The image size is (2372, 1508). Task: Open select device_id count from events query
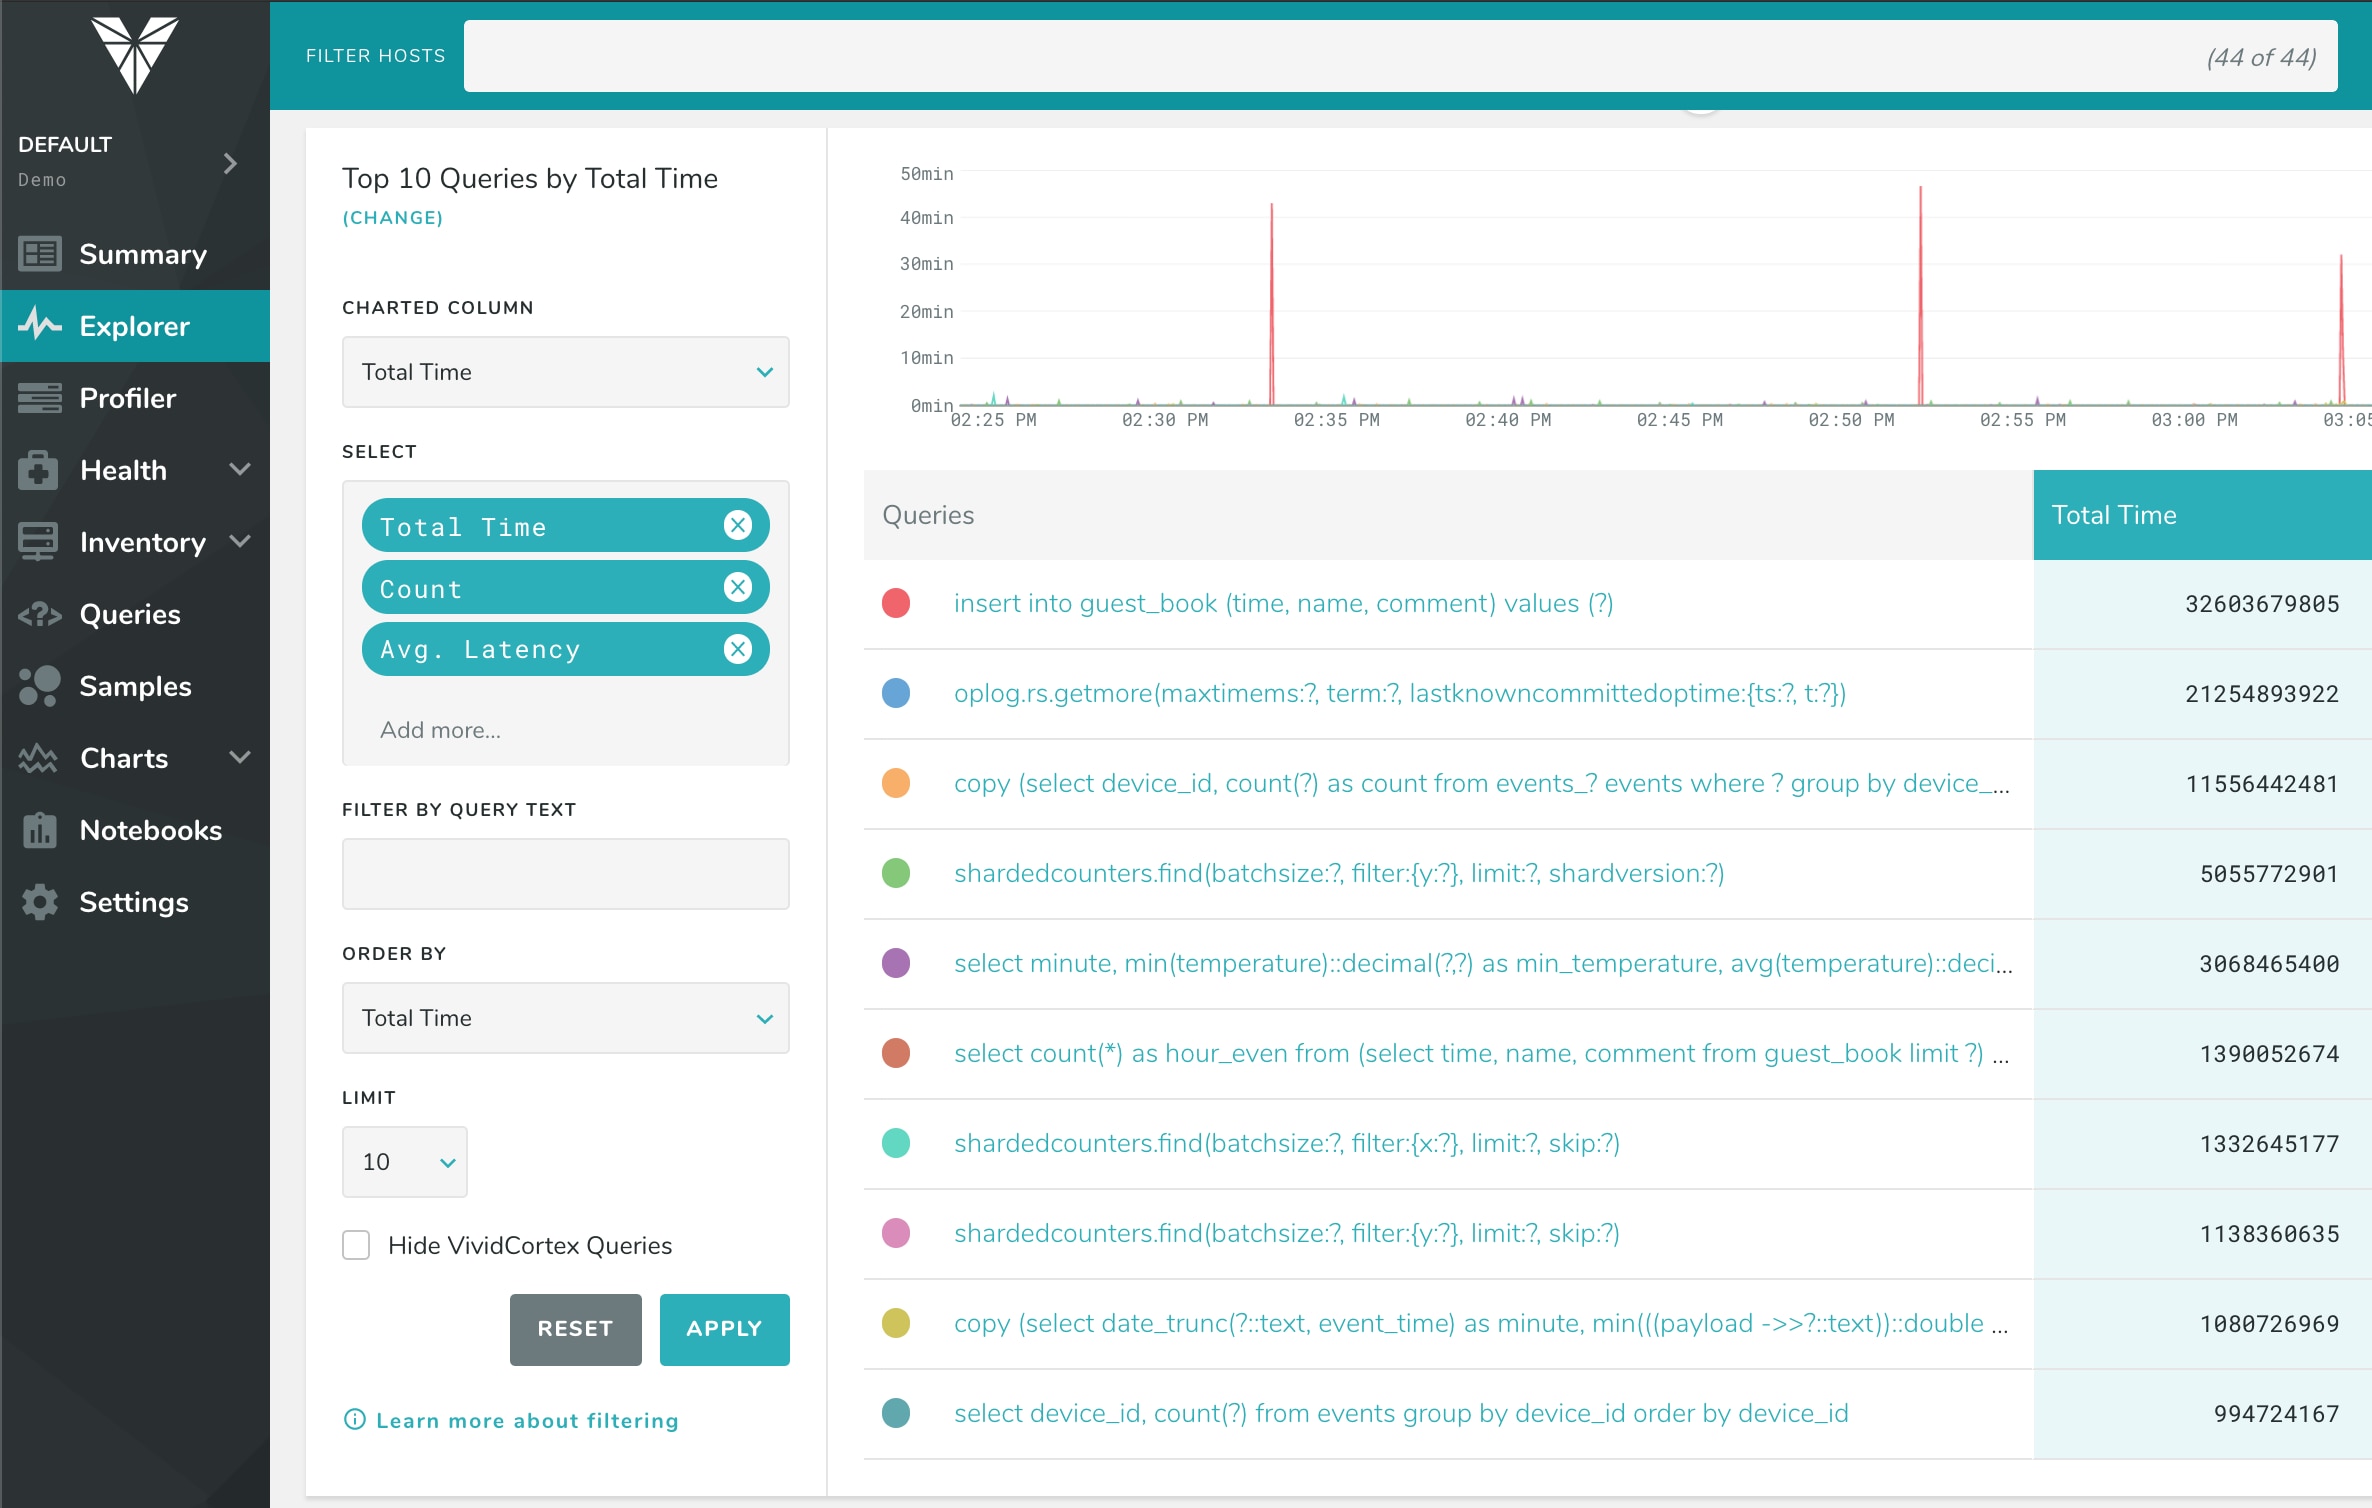[x=1401, y=1413]
